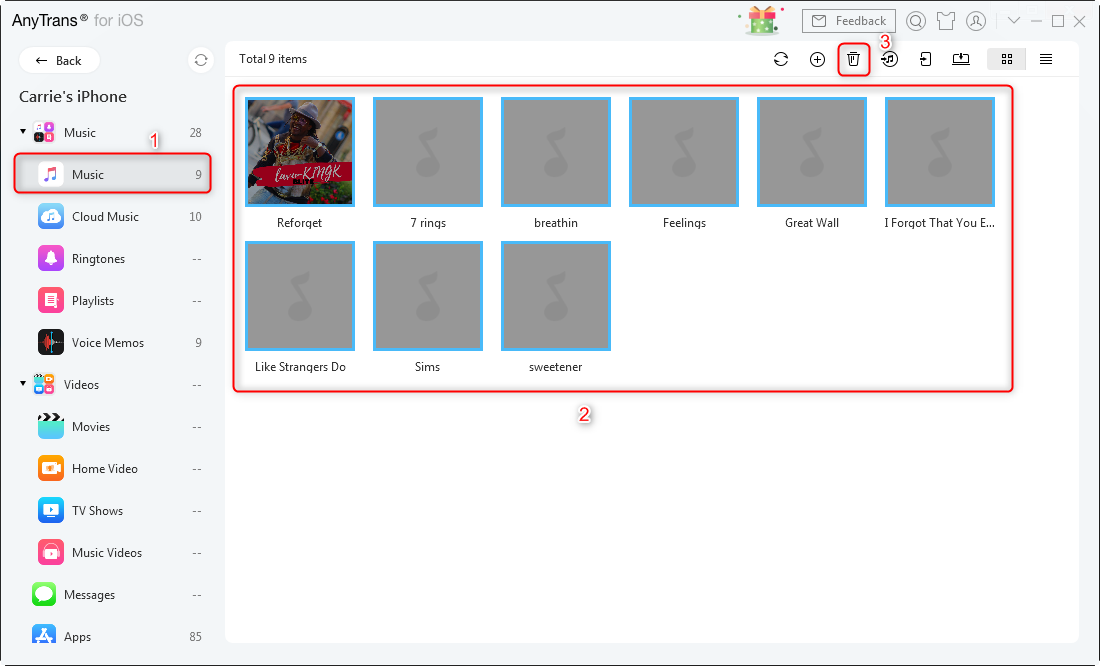Open Ringtones in sidebar
This screenshot has height=666, width=1100.
coord(112,258)
